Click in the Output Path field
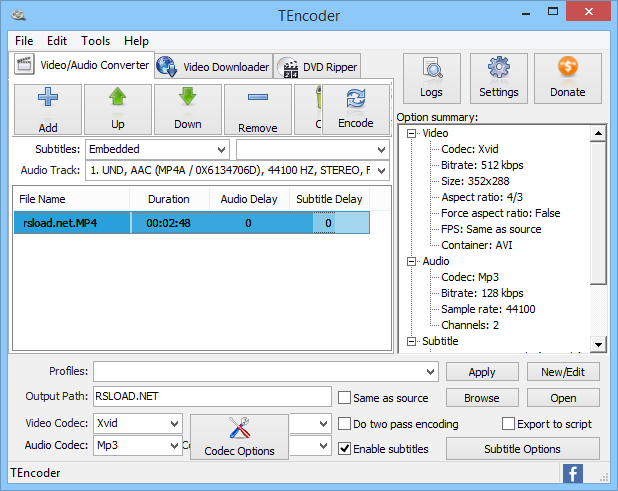 point(212,396)
